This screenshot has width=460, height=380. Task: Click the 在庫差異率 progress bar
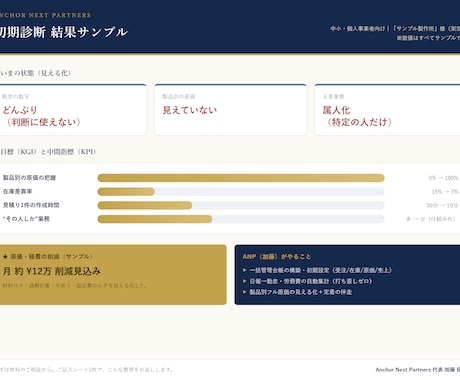point(241,192)
